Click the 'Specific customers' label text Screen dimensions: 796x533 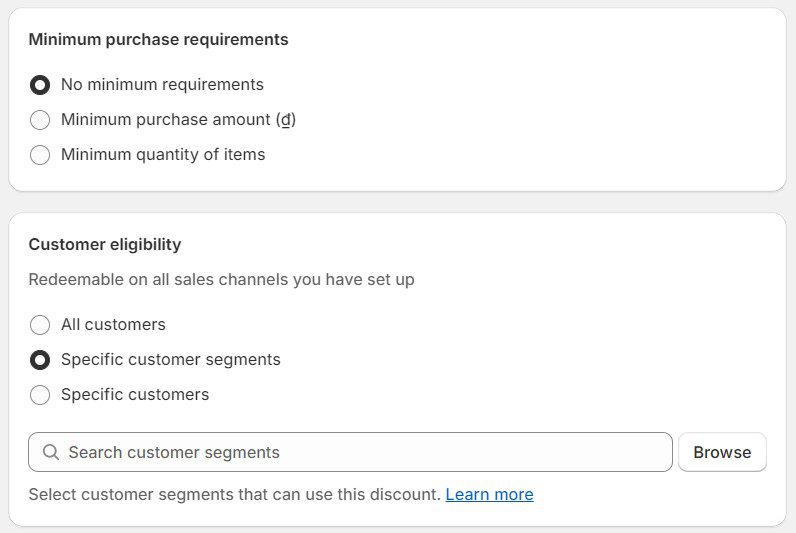pos(135,395)
